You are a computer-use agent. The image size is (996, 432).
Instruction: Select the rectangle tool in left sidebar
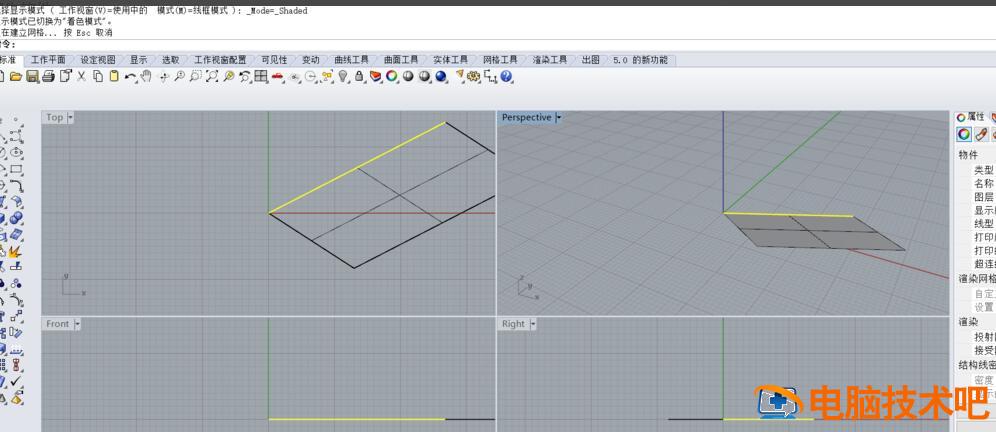coord(17,168)
